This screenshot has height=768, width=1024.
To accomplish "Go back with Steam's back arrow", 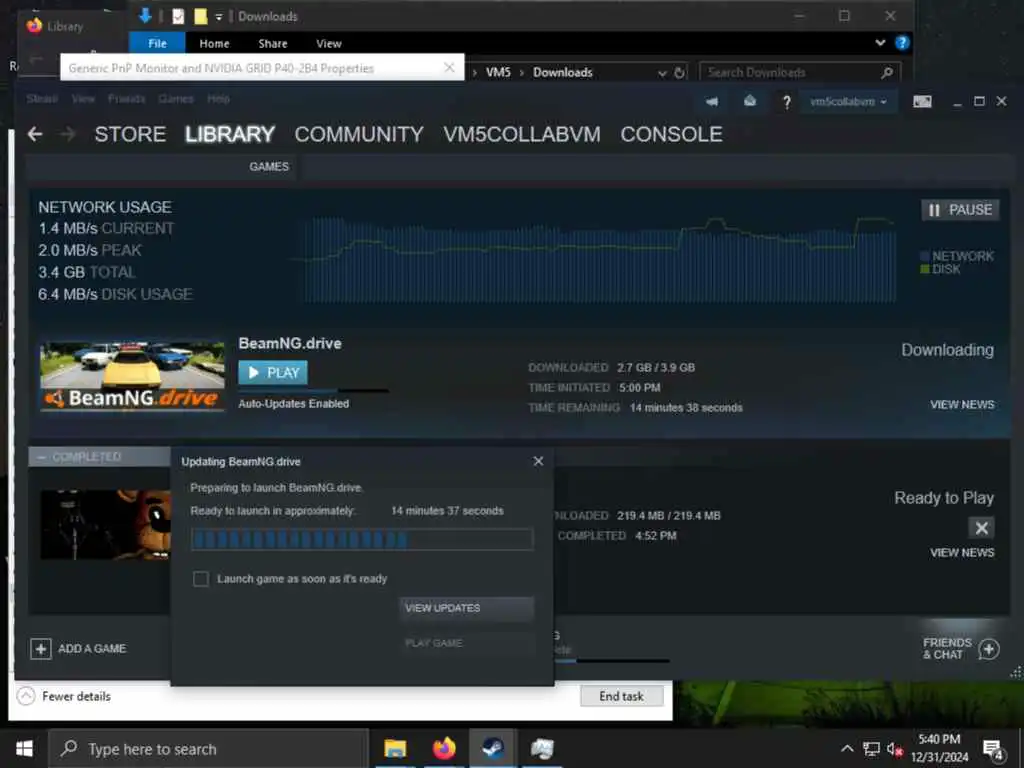I will click(x=35, y=135).
